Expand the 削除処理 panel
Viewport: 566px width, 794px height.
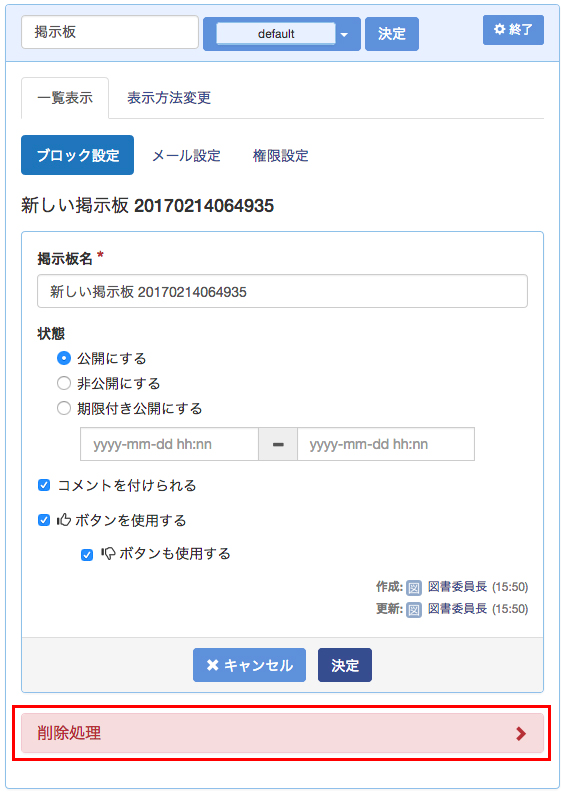pyautogui.click(x=282, y=733)
